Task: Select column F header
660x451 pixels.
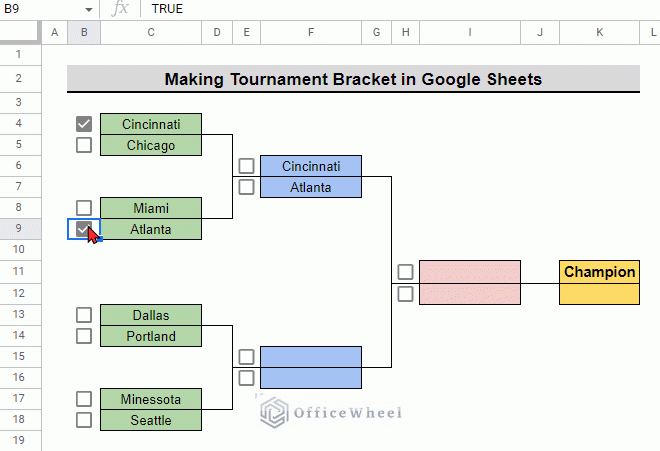Action: tap(311, 32)
